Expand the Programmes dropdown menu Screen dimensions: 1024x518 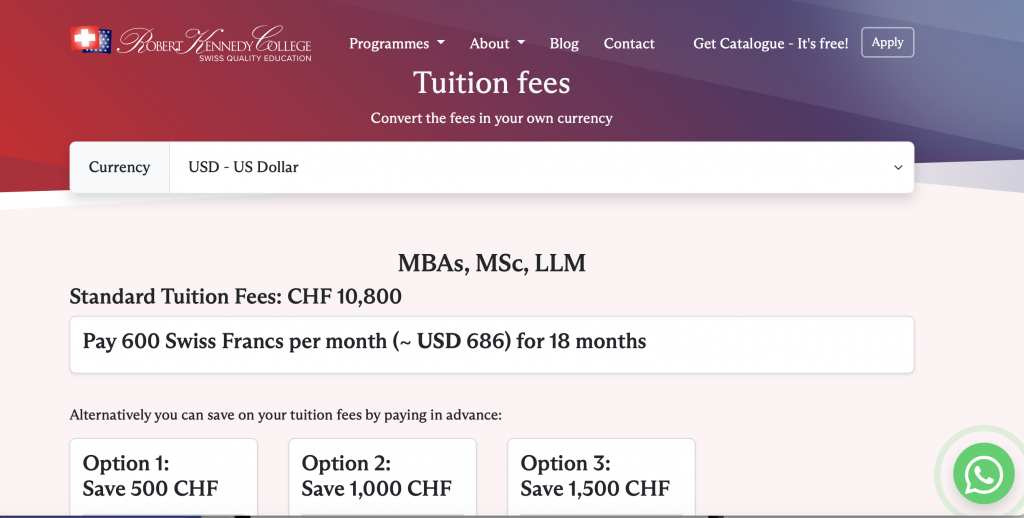click(x=397, y=43)
